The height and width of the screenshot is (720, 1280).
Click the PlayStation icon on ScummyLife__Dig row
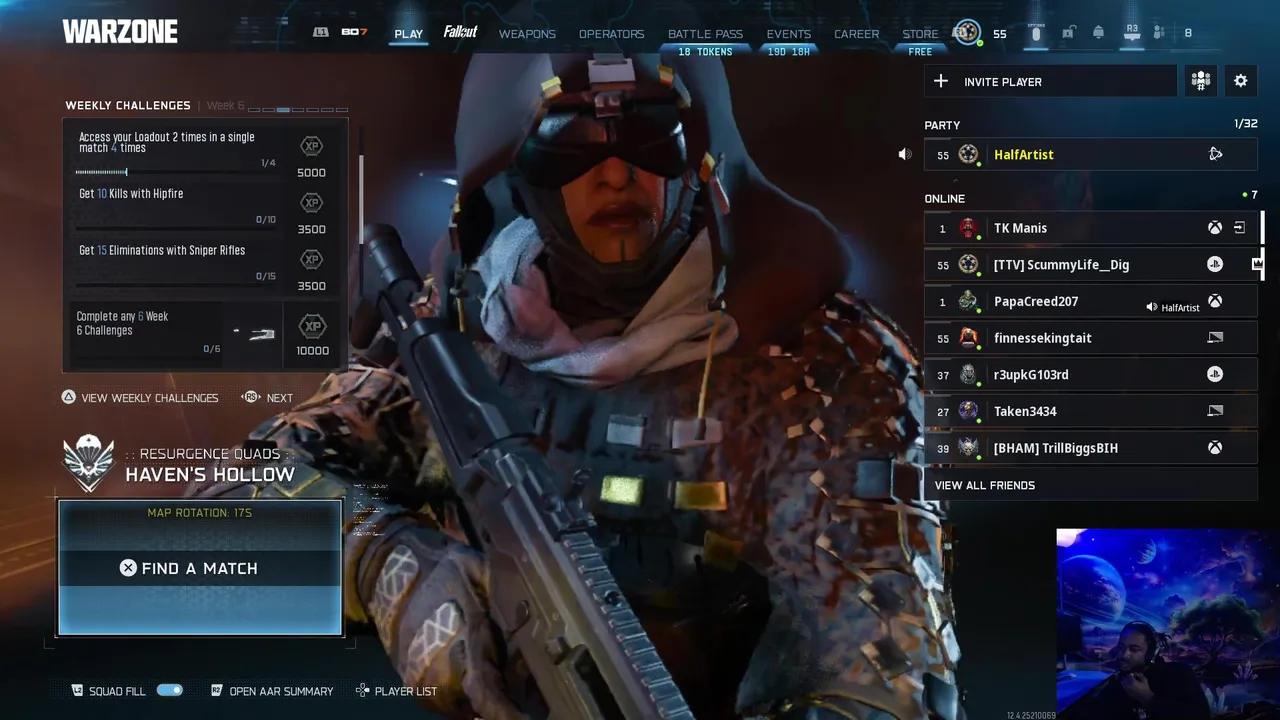tap(1215, 264)
